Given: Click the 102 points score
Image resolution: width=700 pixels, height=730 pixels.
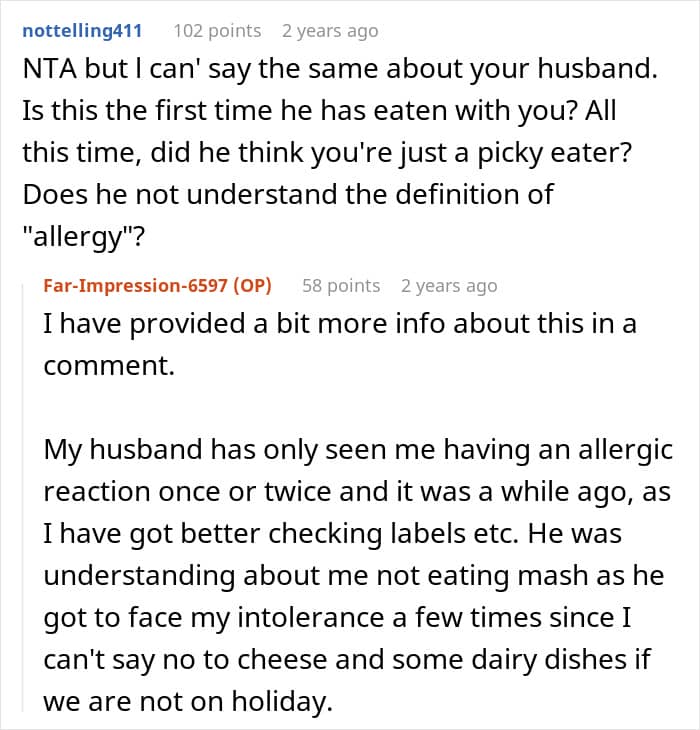Looking at the screenshot, I should [x=217, y=31].
